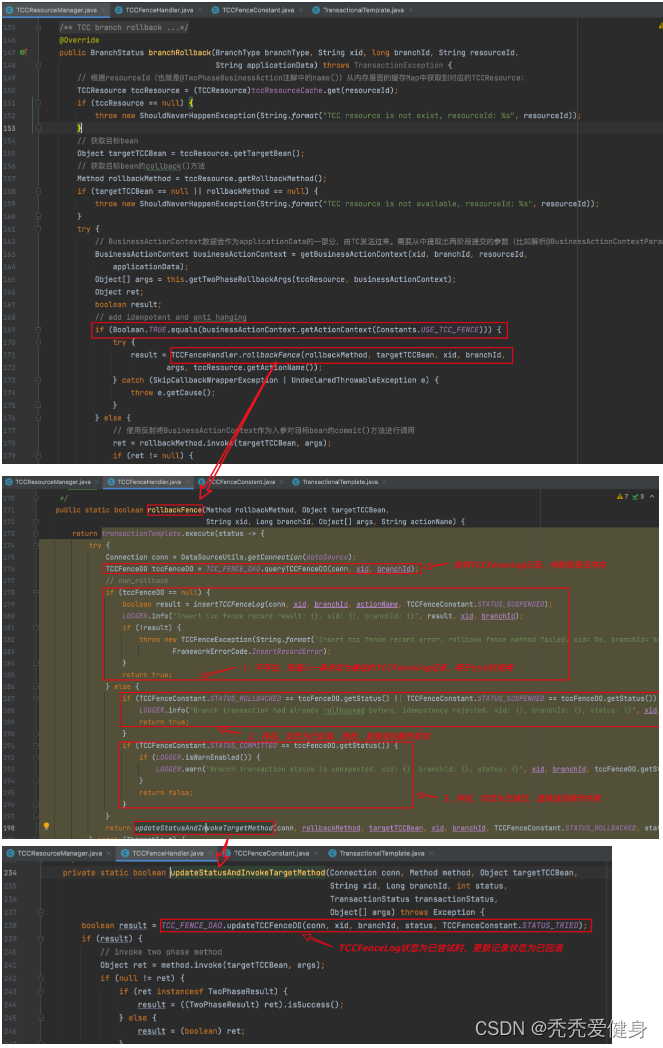This screenshot has height=1048, width=663.
Task: Select TransactionalTemplate.java tab in top editor
Action: tap(363, 10)
